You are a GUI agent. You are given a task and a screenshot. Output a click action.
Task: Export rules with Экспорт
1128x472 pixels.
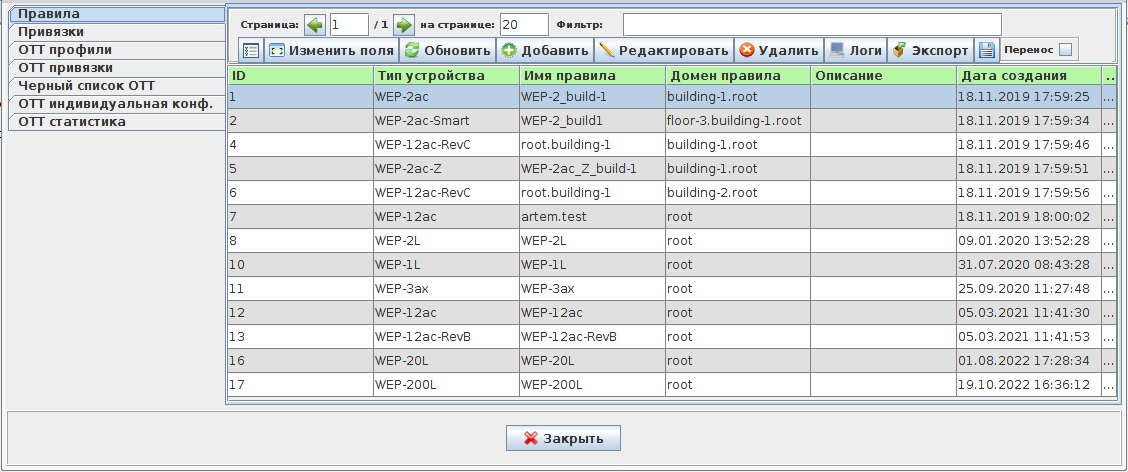click(x=931, y=50)
